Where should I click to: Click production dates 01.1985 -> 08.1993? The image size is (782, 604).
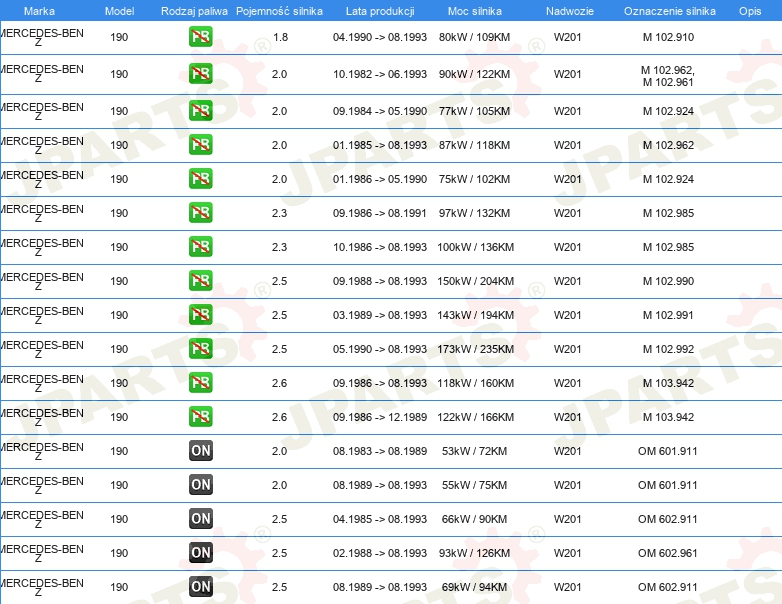[380, 145]
